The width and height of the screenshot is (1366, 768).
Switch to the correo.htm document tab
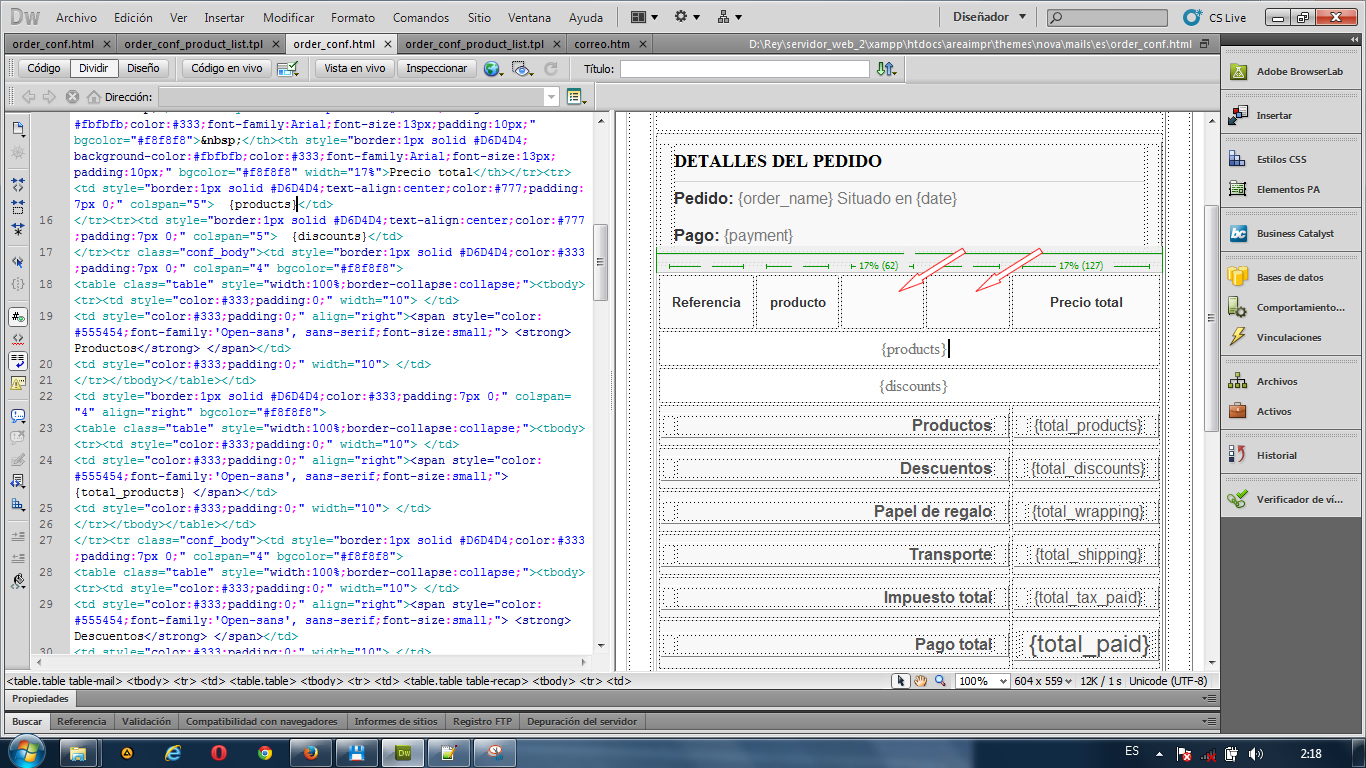(x=602, y=44)
